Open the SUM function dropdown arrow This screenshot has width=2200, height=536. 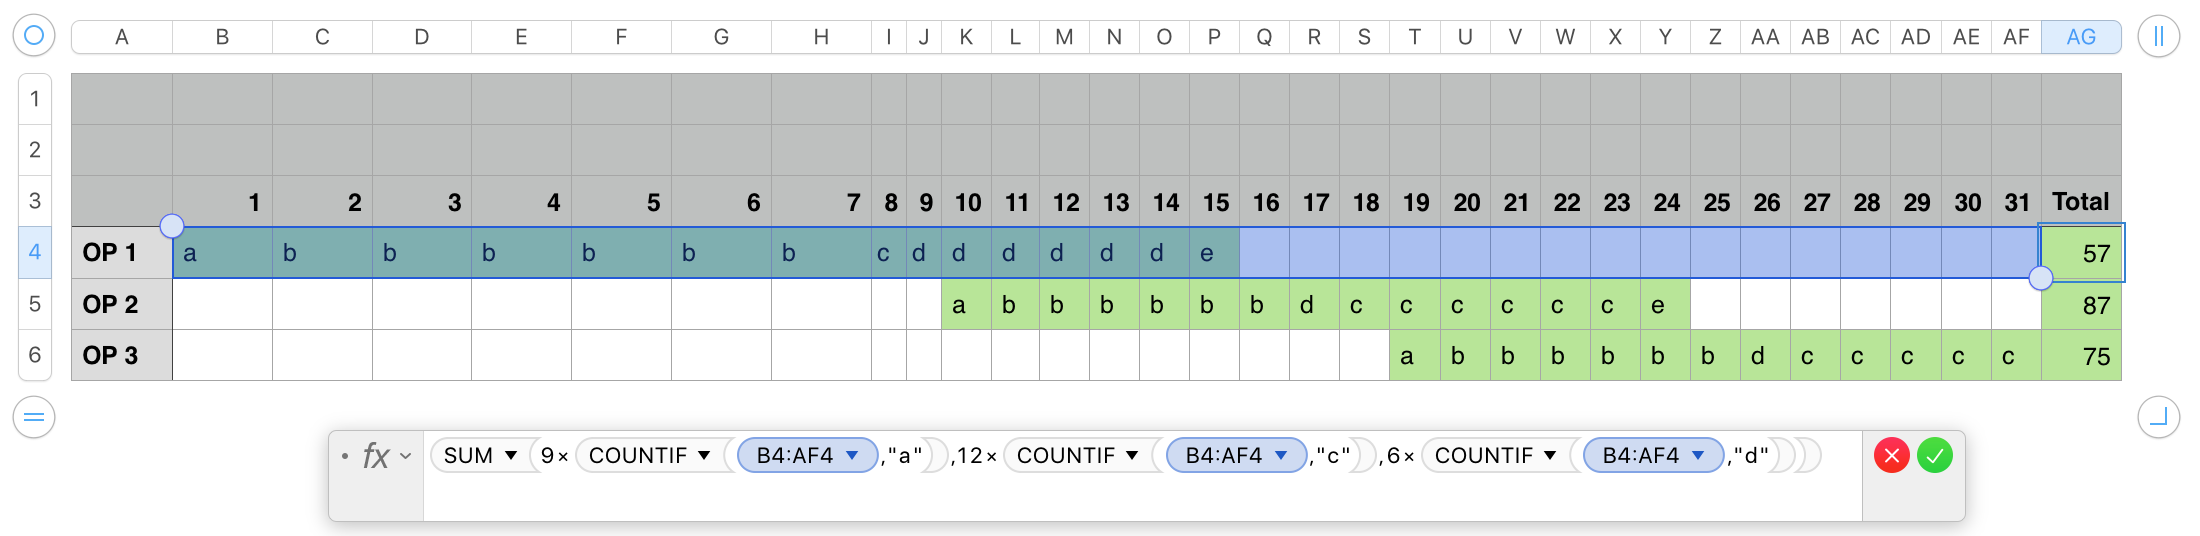pyautogui.click(x=511, y=456)
